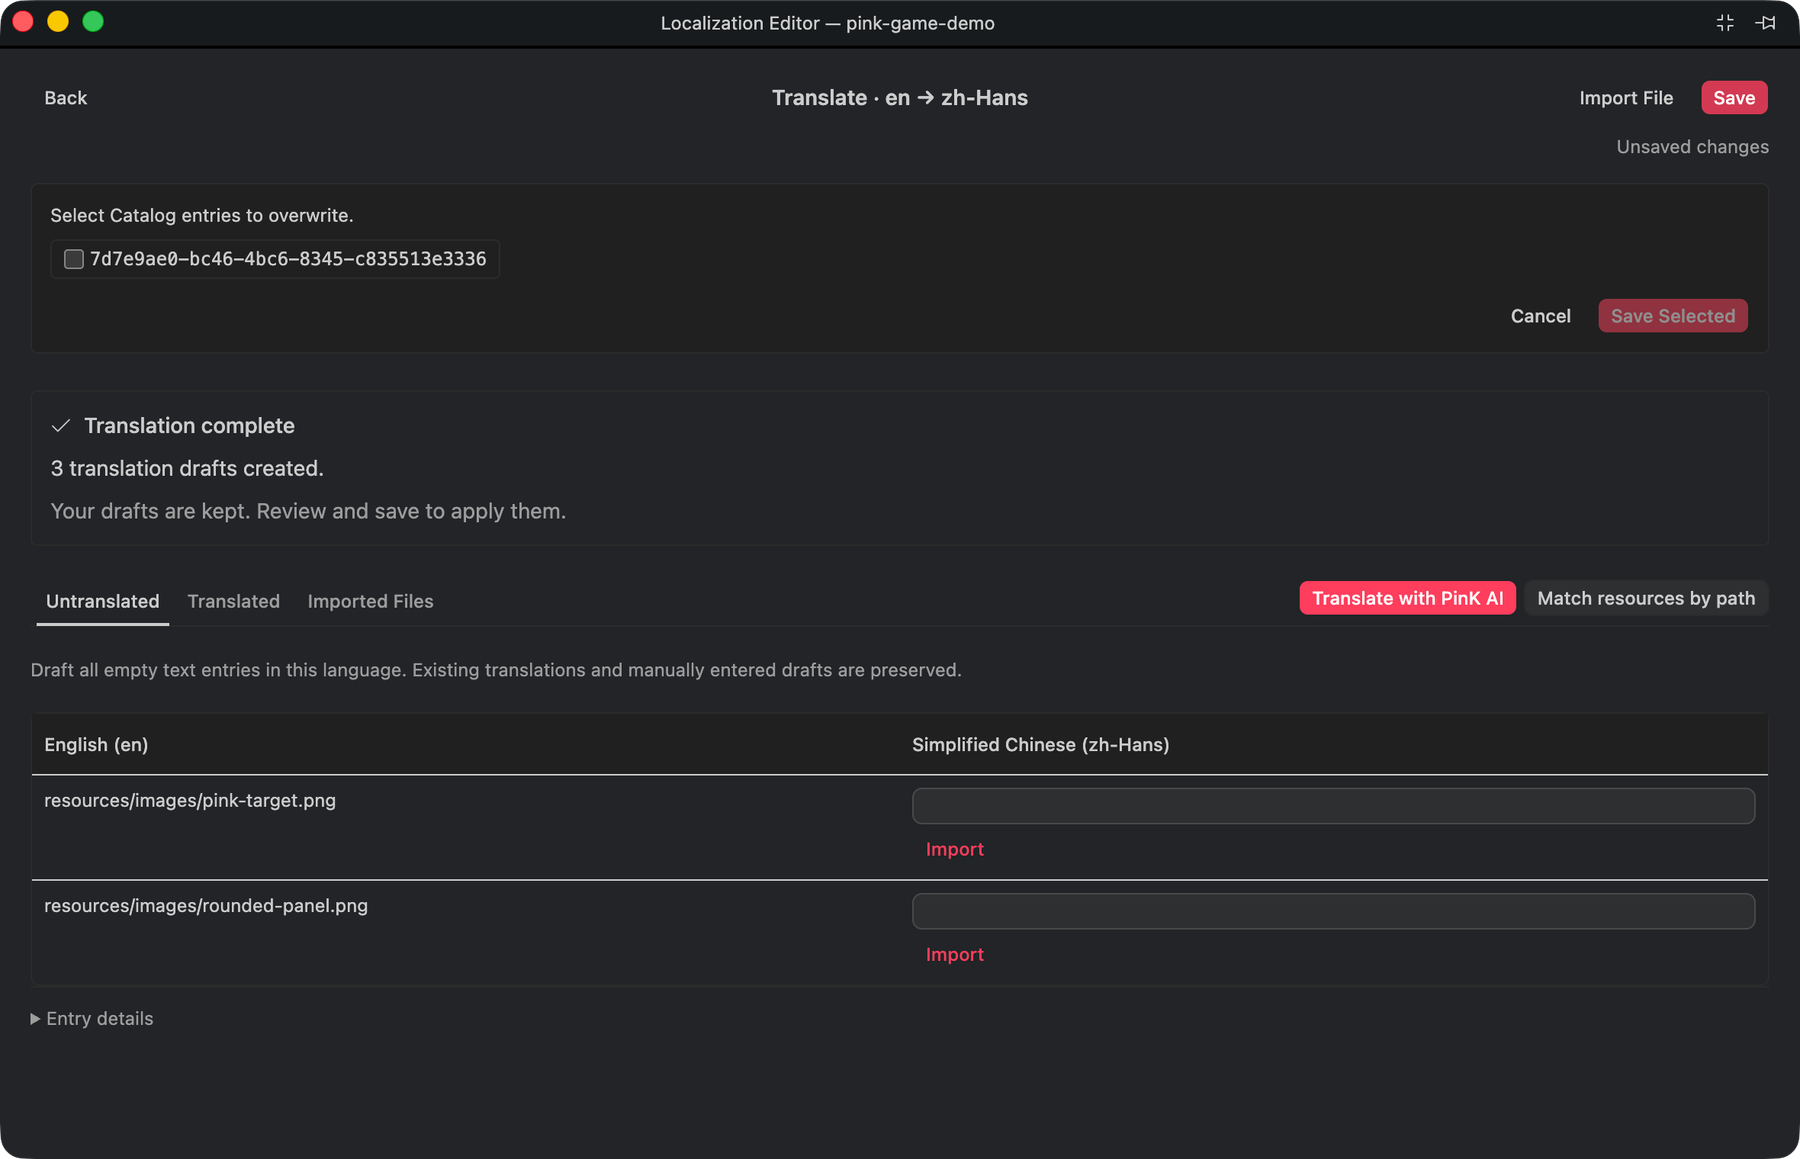1800x1159 pixels.
Task: Click the pin window icon in title bar
Action: [x=1765, y=23]
